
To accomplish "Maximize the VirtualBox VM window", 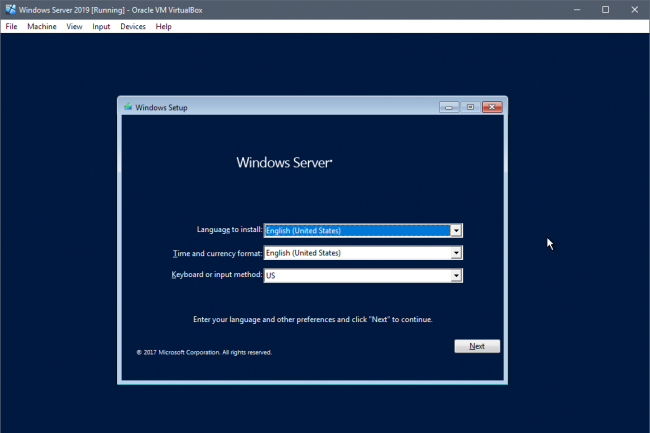I will (x=605, y=10).
